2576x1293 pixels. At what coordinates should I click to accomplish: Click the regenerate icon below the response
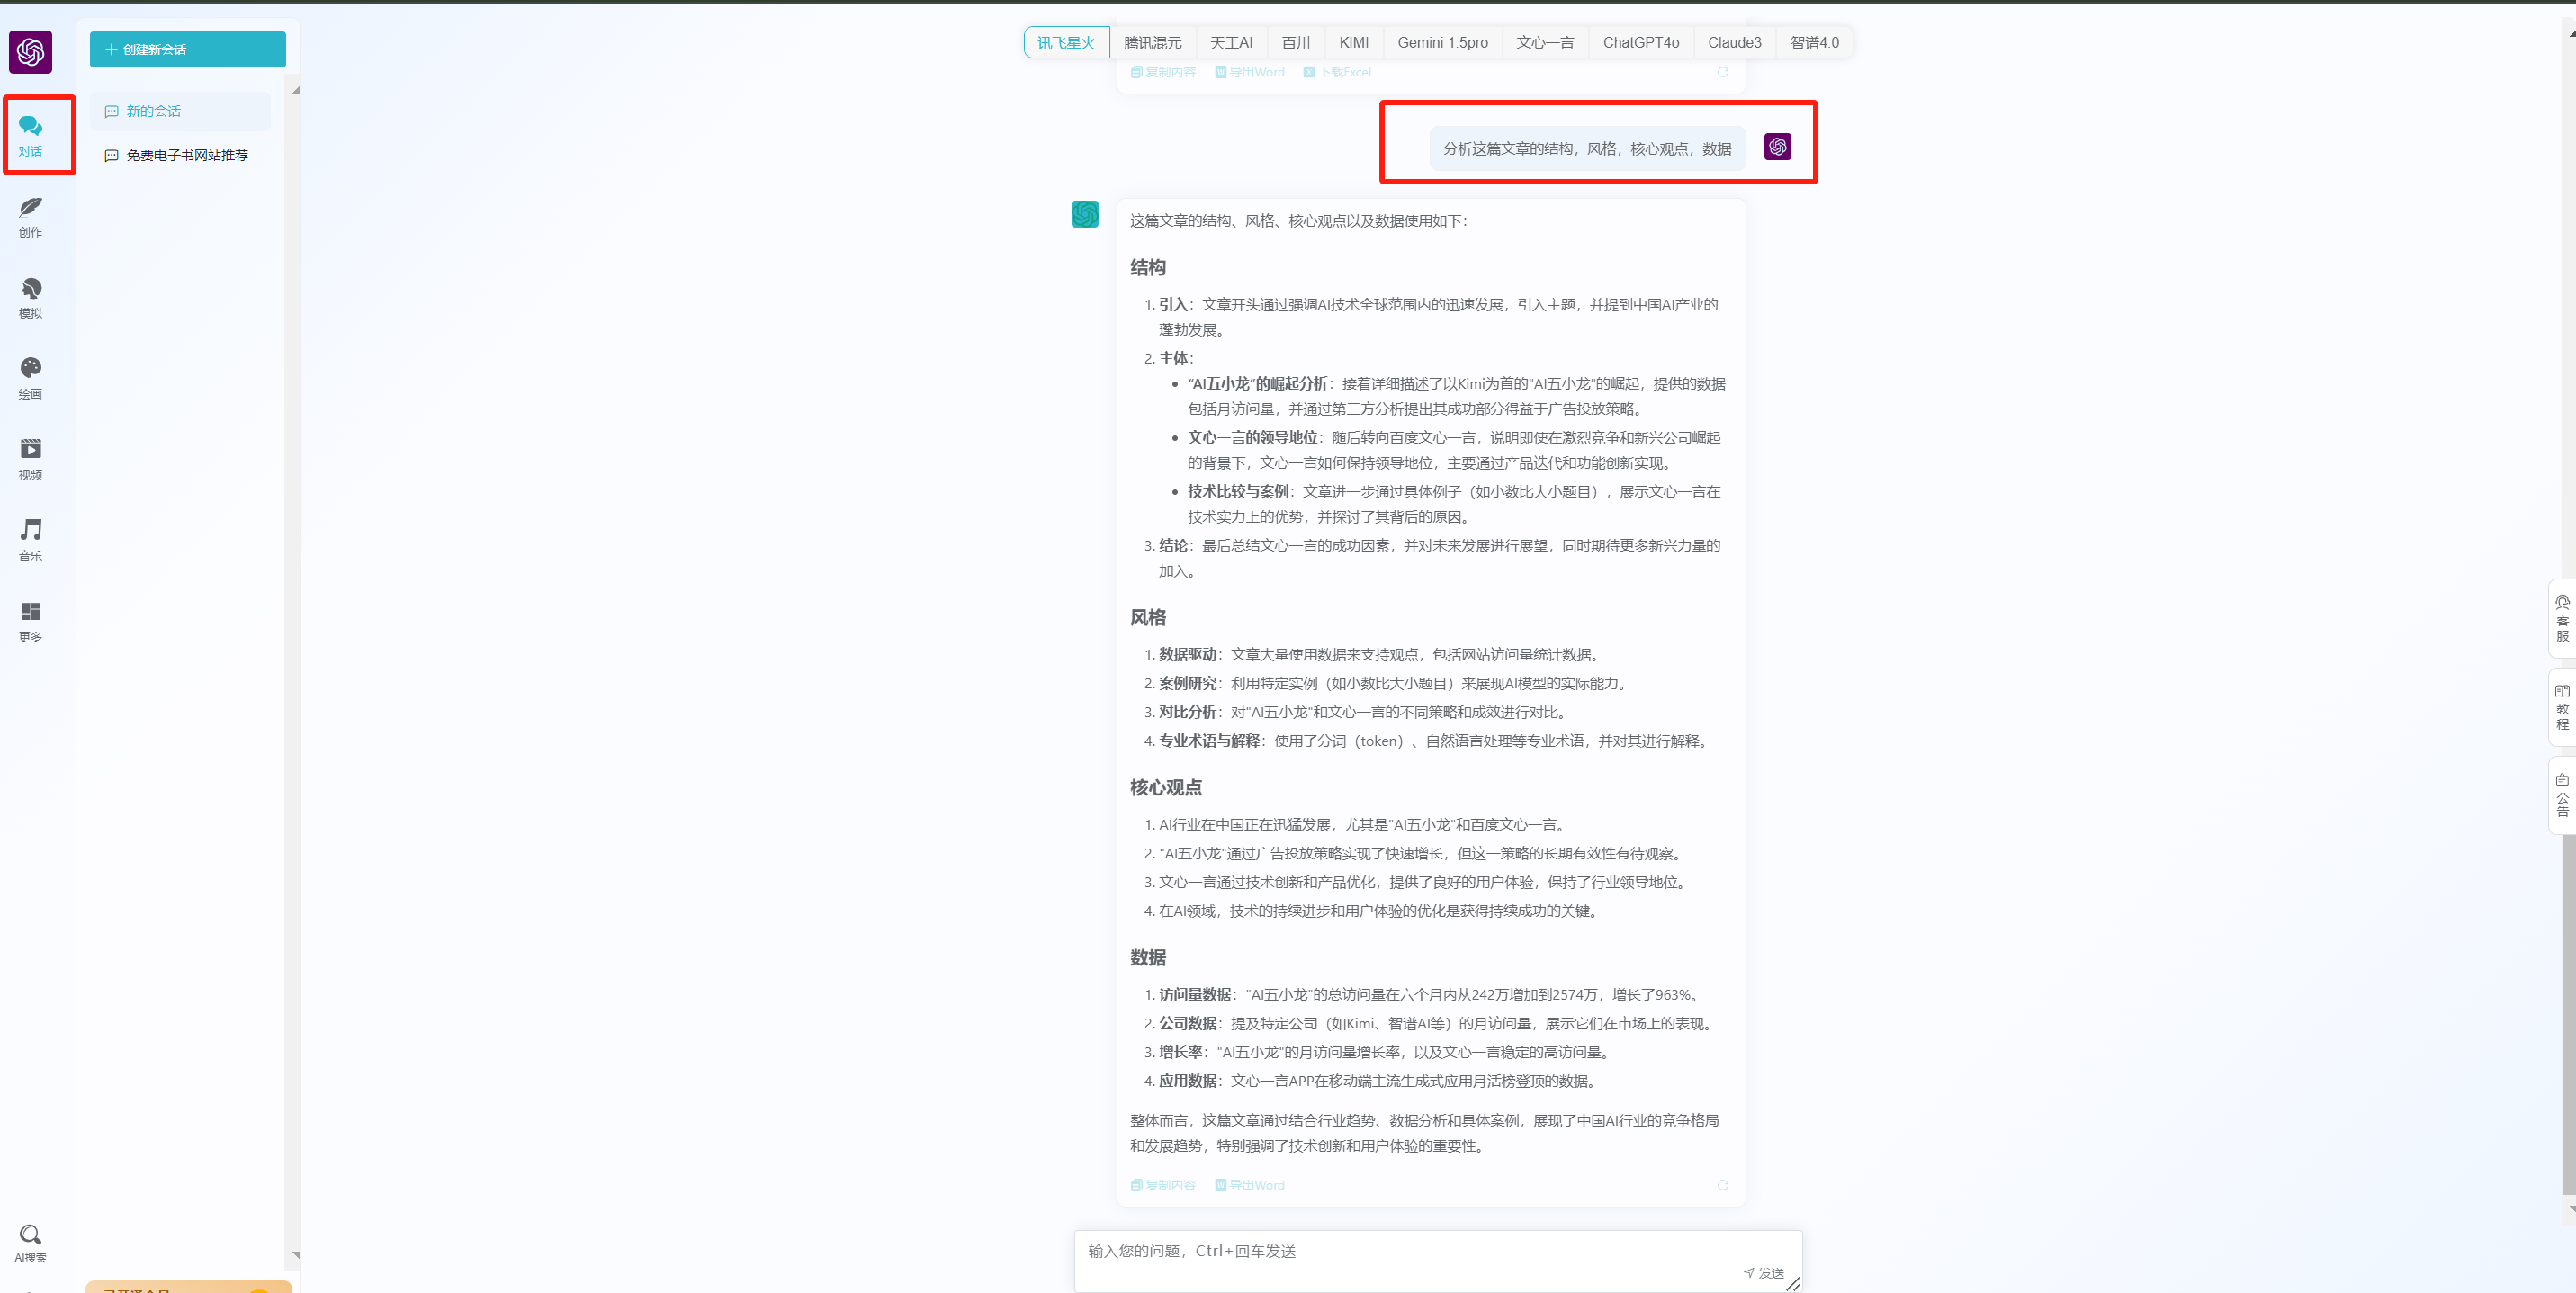[1722, 1185]
